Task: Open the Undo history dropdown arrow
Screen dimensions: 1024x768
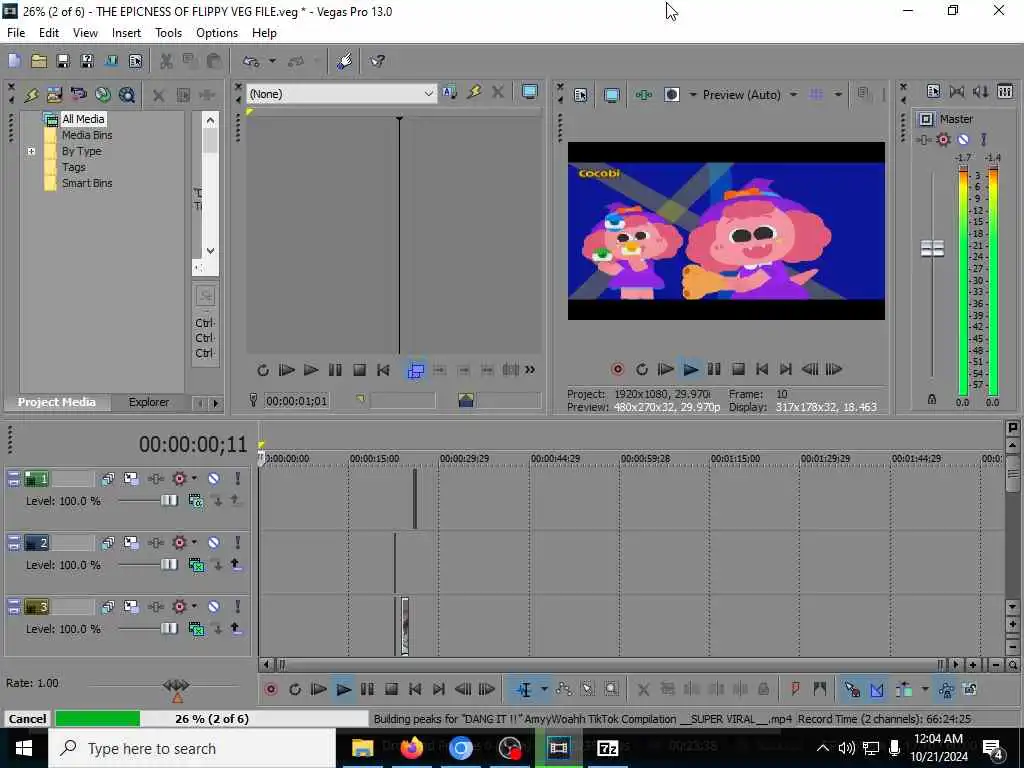Action: (x=272, y=61)
